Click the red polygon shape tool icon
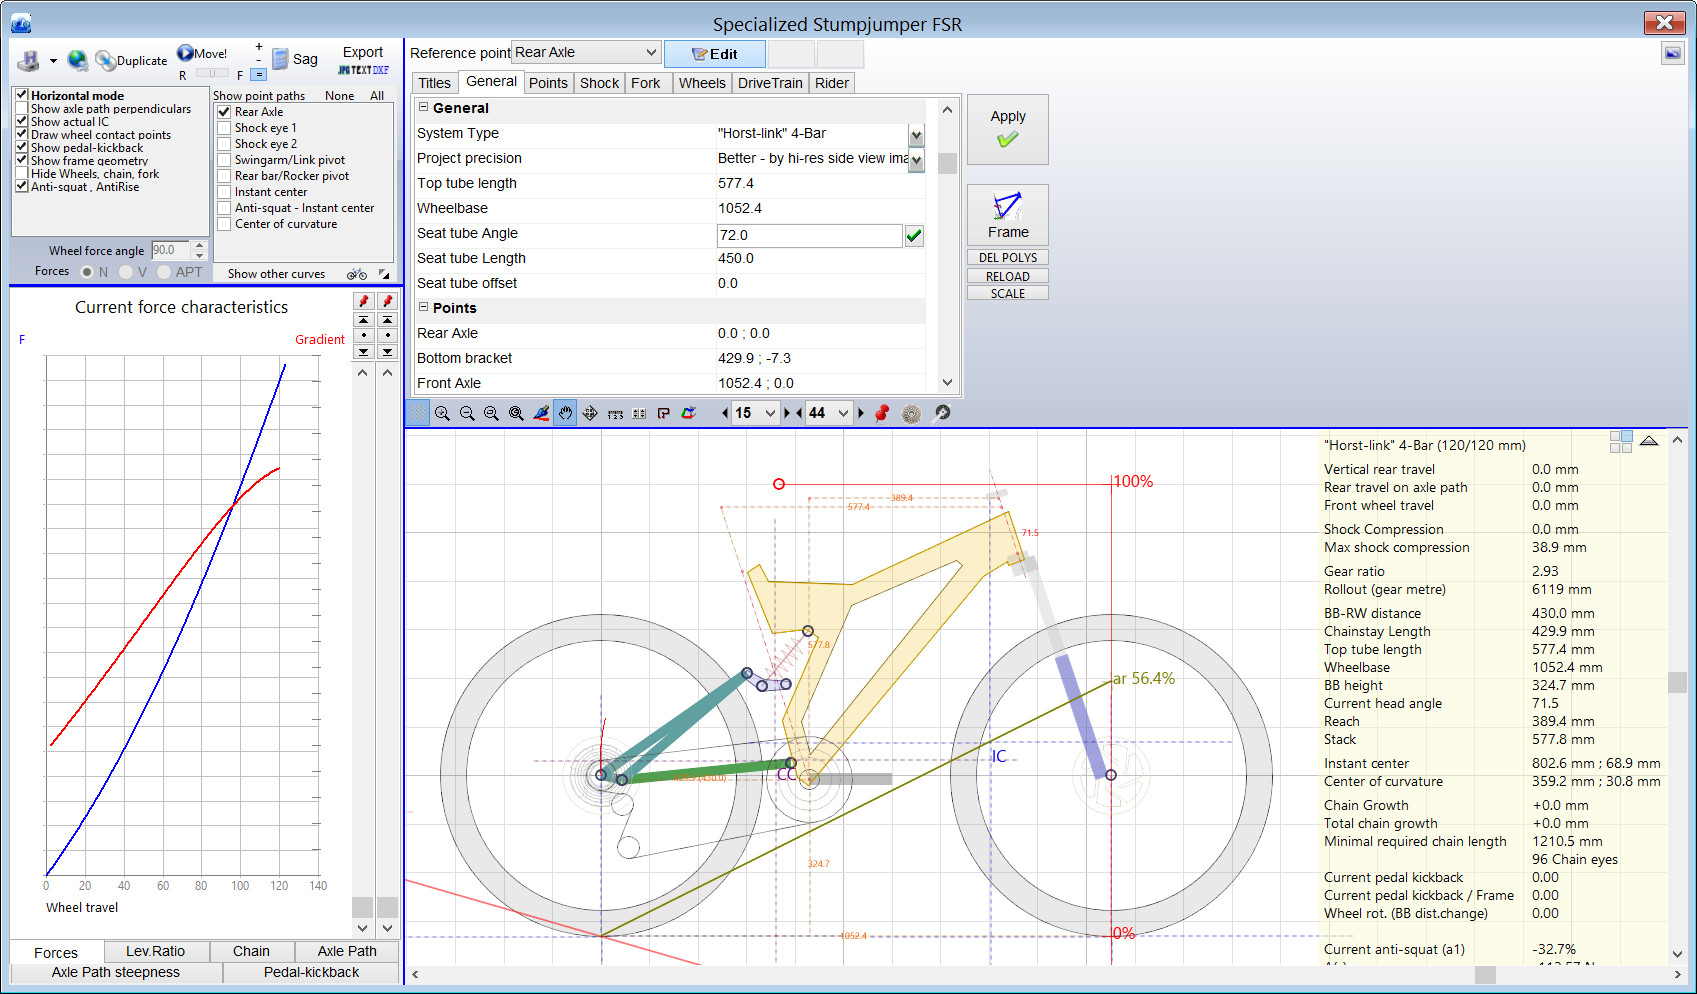 [664, 413]
